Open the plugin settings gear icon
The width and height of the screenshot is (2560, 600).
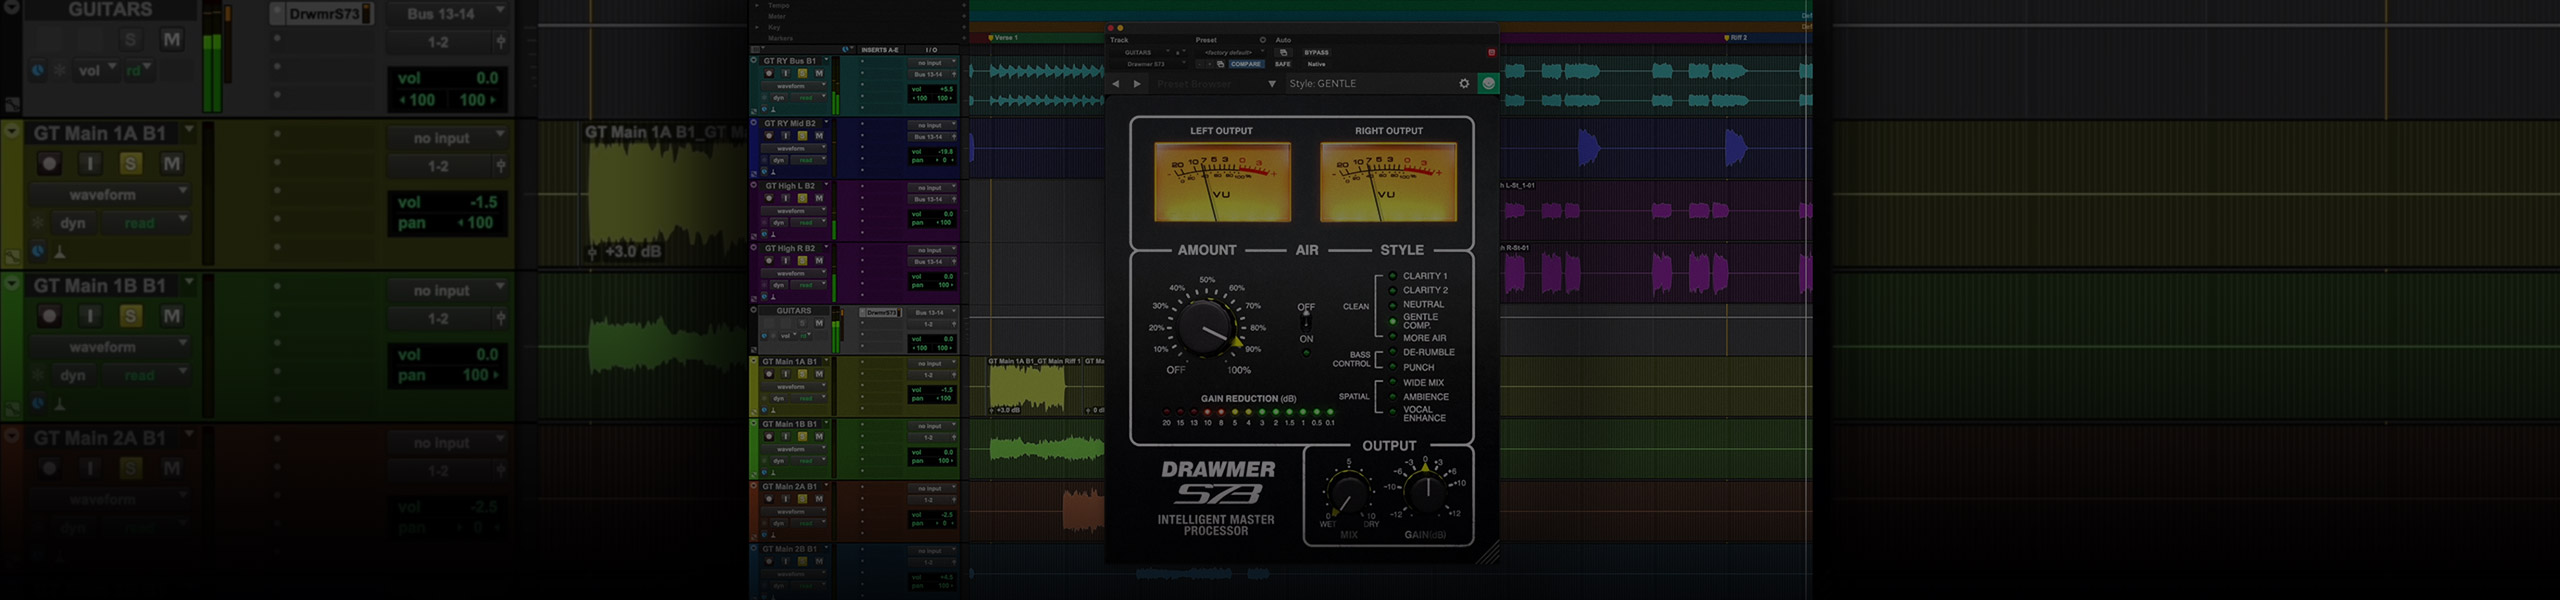(1464, 84)
